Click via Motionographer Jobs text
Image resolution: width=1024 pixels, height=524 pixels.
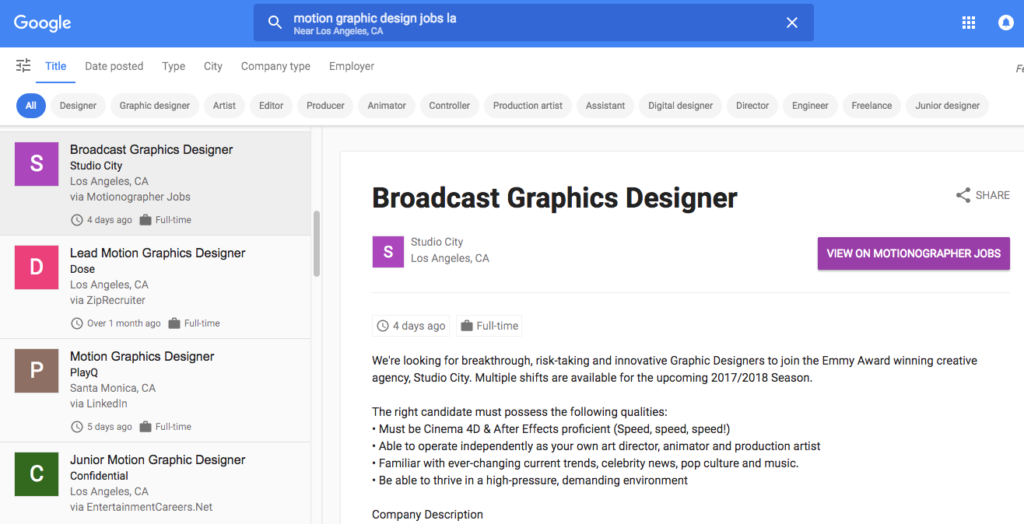click(x=130, y=197)
